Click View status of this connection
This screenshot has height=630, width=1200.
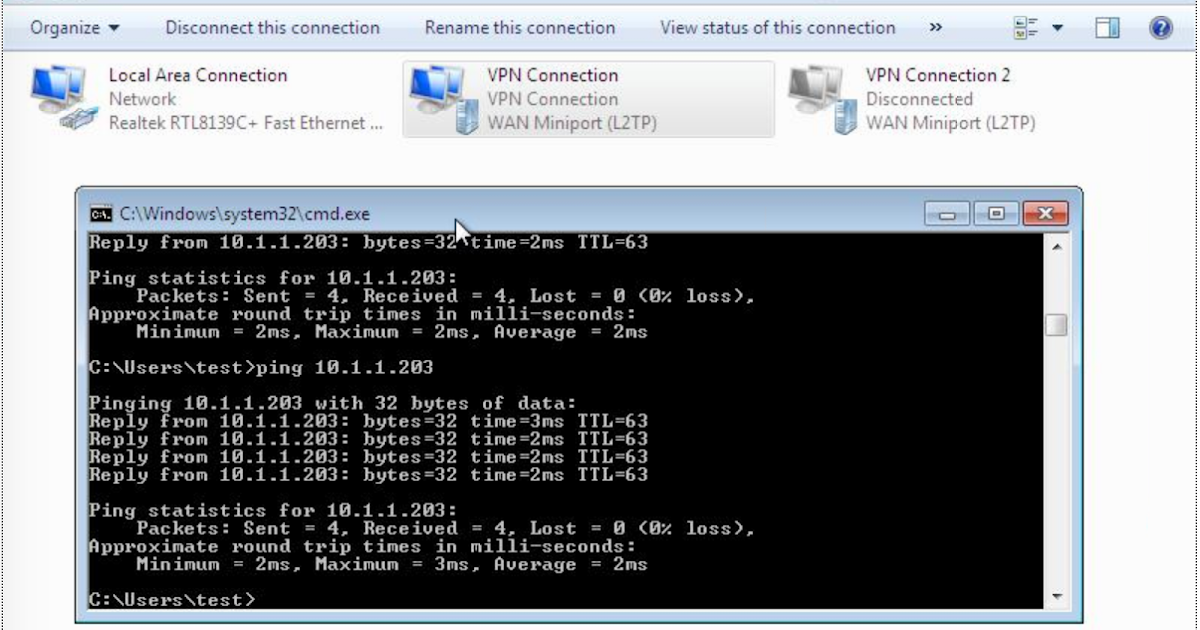click(777, 28)
